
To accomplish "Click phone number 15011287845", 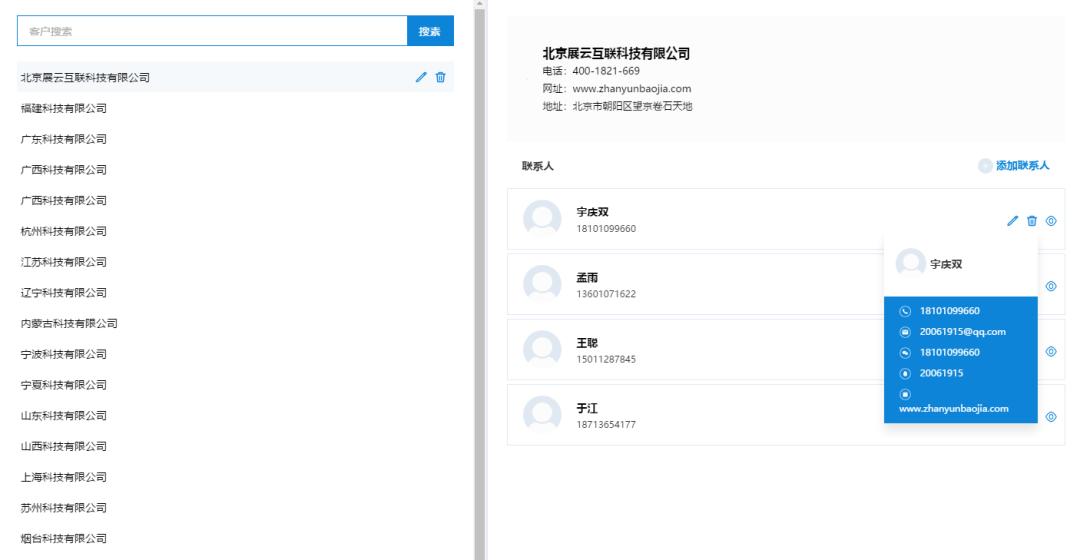I will 606,360.
